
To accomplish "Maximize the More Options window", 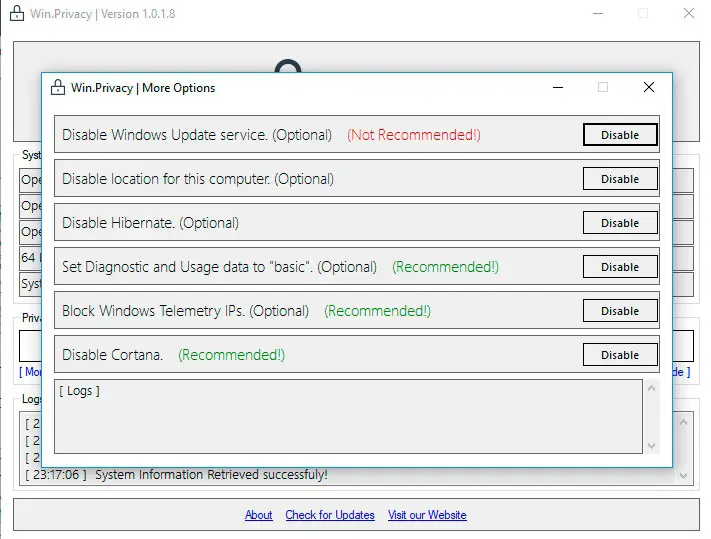I will pyautogui.click(x=603, y=87).
